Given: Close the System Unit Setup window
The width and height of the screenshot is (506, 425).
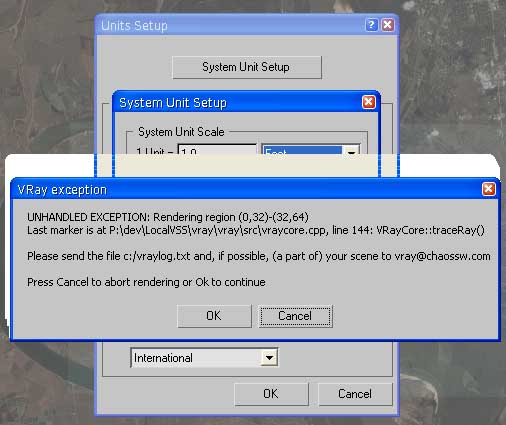Looking at the screenshot, I should (369, 102).
